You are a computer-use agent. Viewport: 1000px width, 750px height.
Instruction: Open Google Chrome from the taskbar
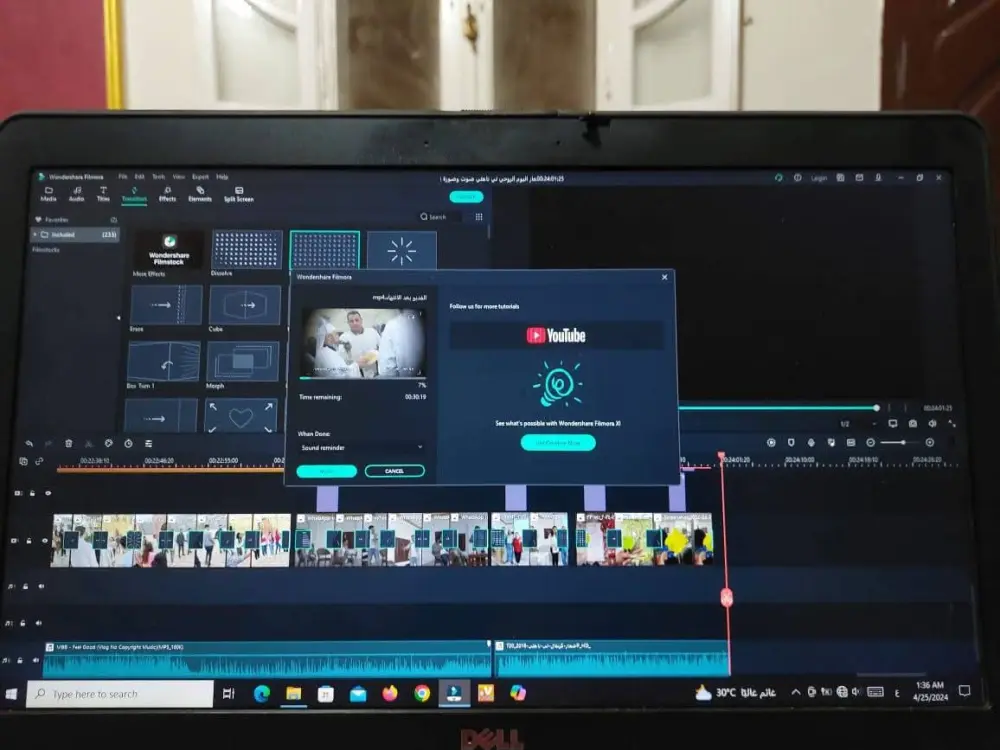click(x=422, y=693)
